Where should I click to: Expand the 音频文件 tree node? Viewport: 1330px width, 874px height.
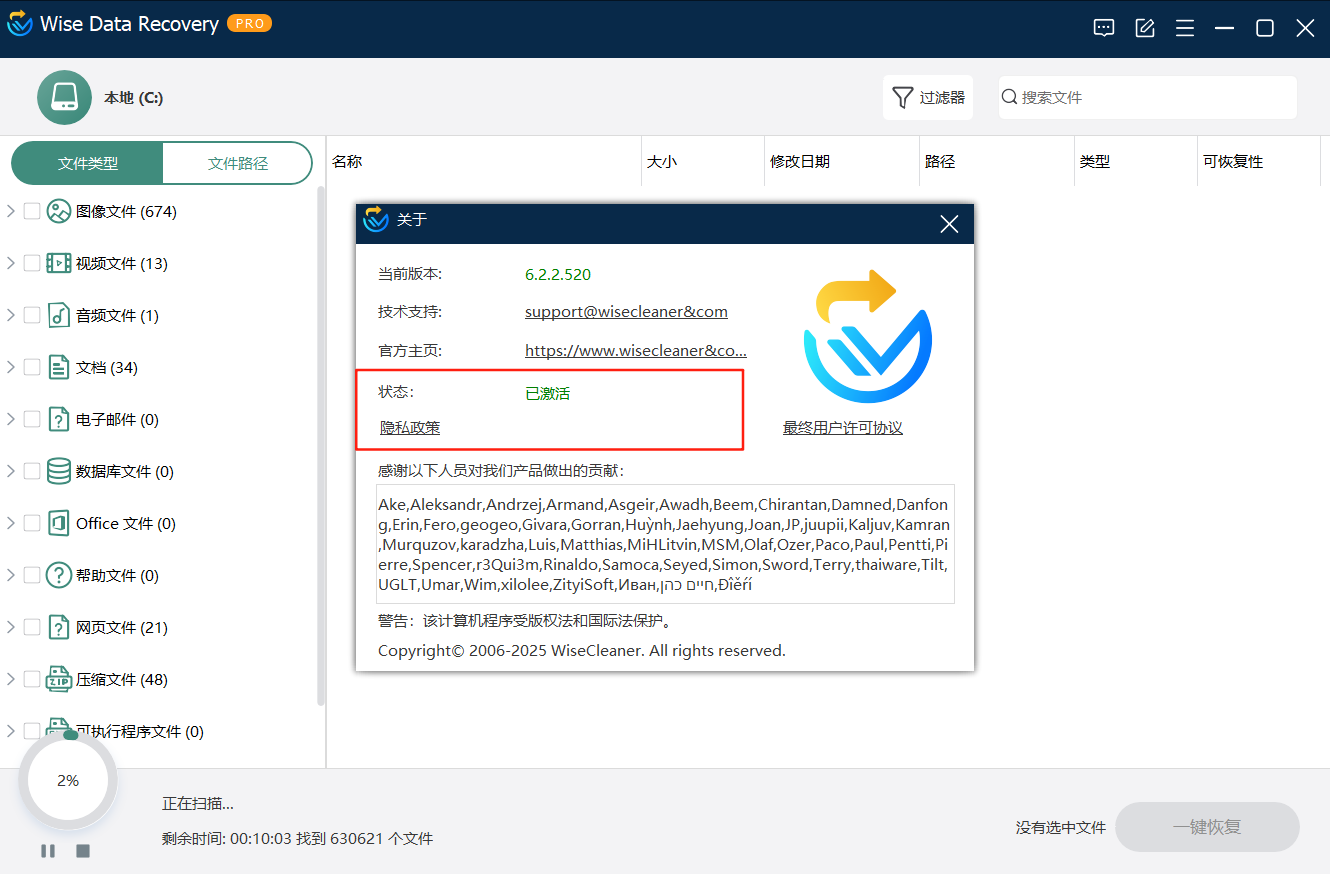[x=11, y=315]
